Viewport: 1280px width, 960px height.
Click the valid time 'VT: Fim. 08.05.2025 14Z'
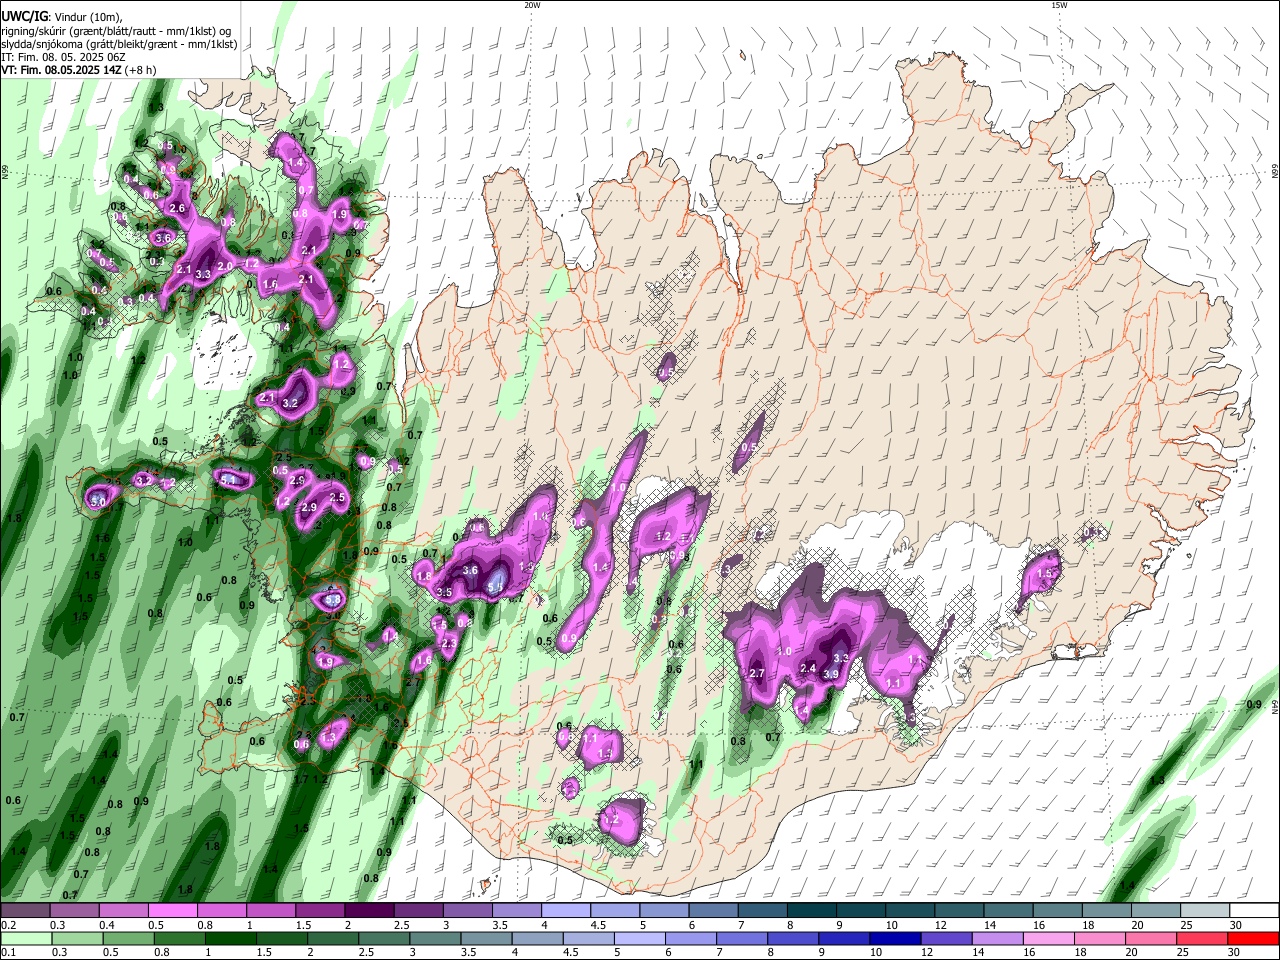point(60,70)
